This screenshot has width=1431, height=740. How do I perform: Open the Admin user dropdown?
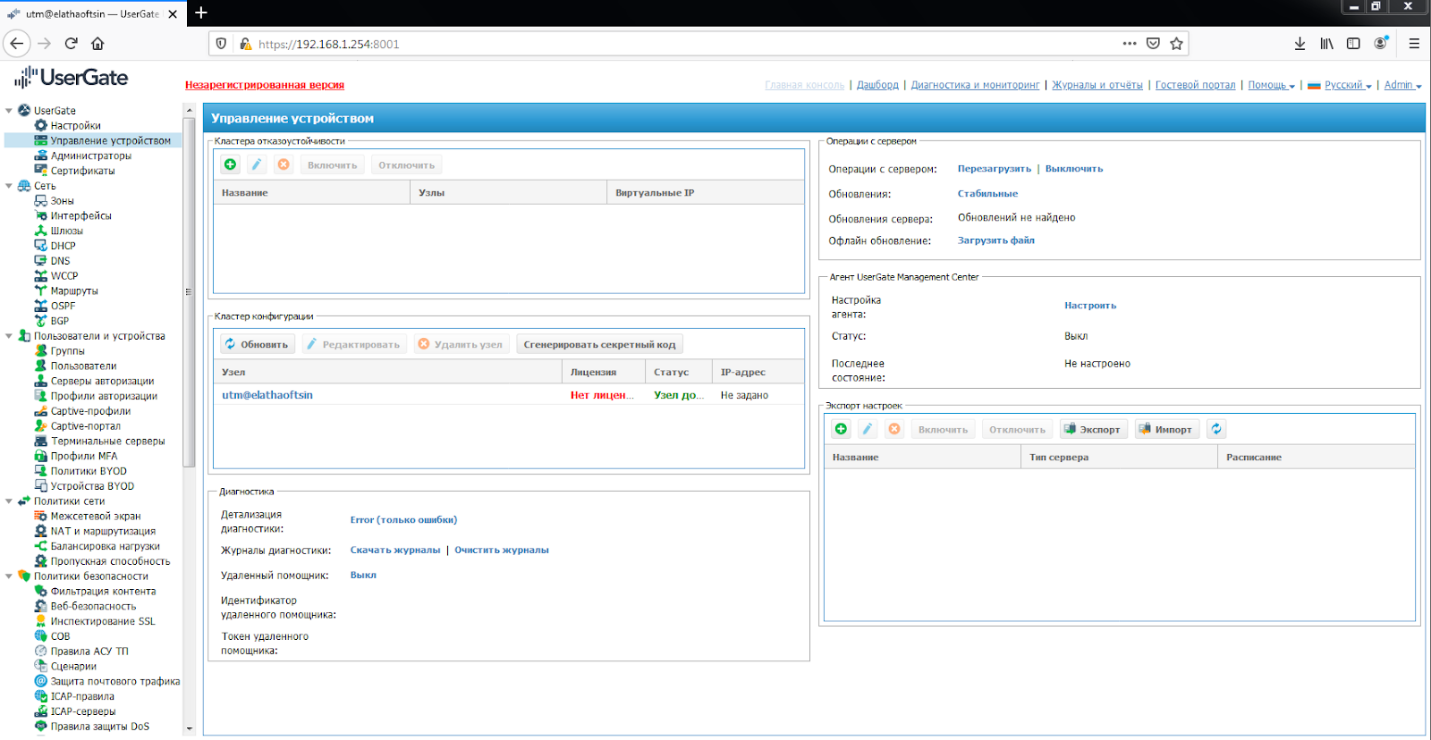(1403, 85)
